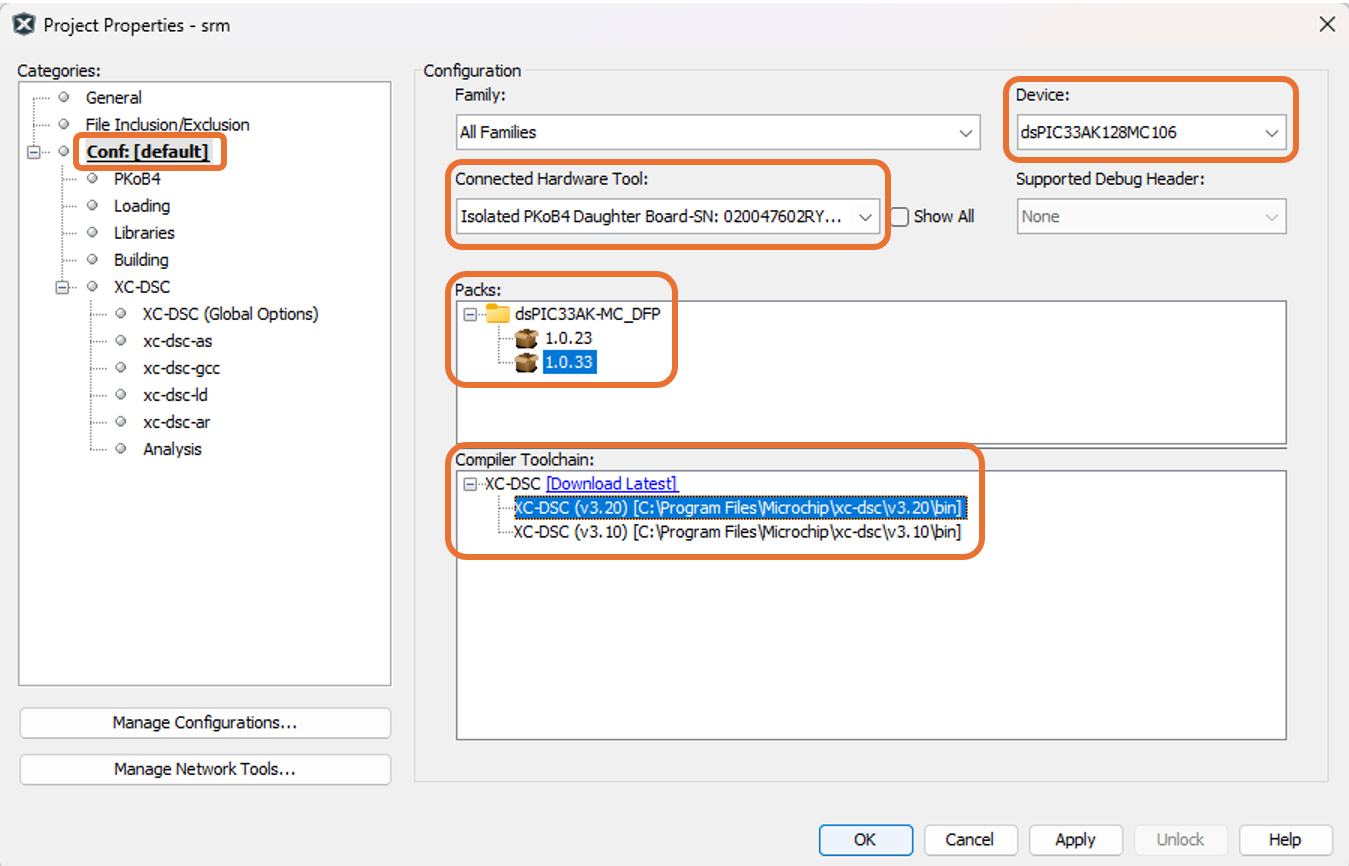Click the pack icon beside 1.0.33

point(527,362)
